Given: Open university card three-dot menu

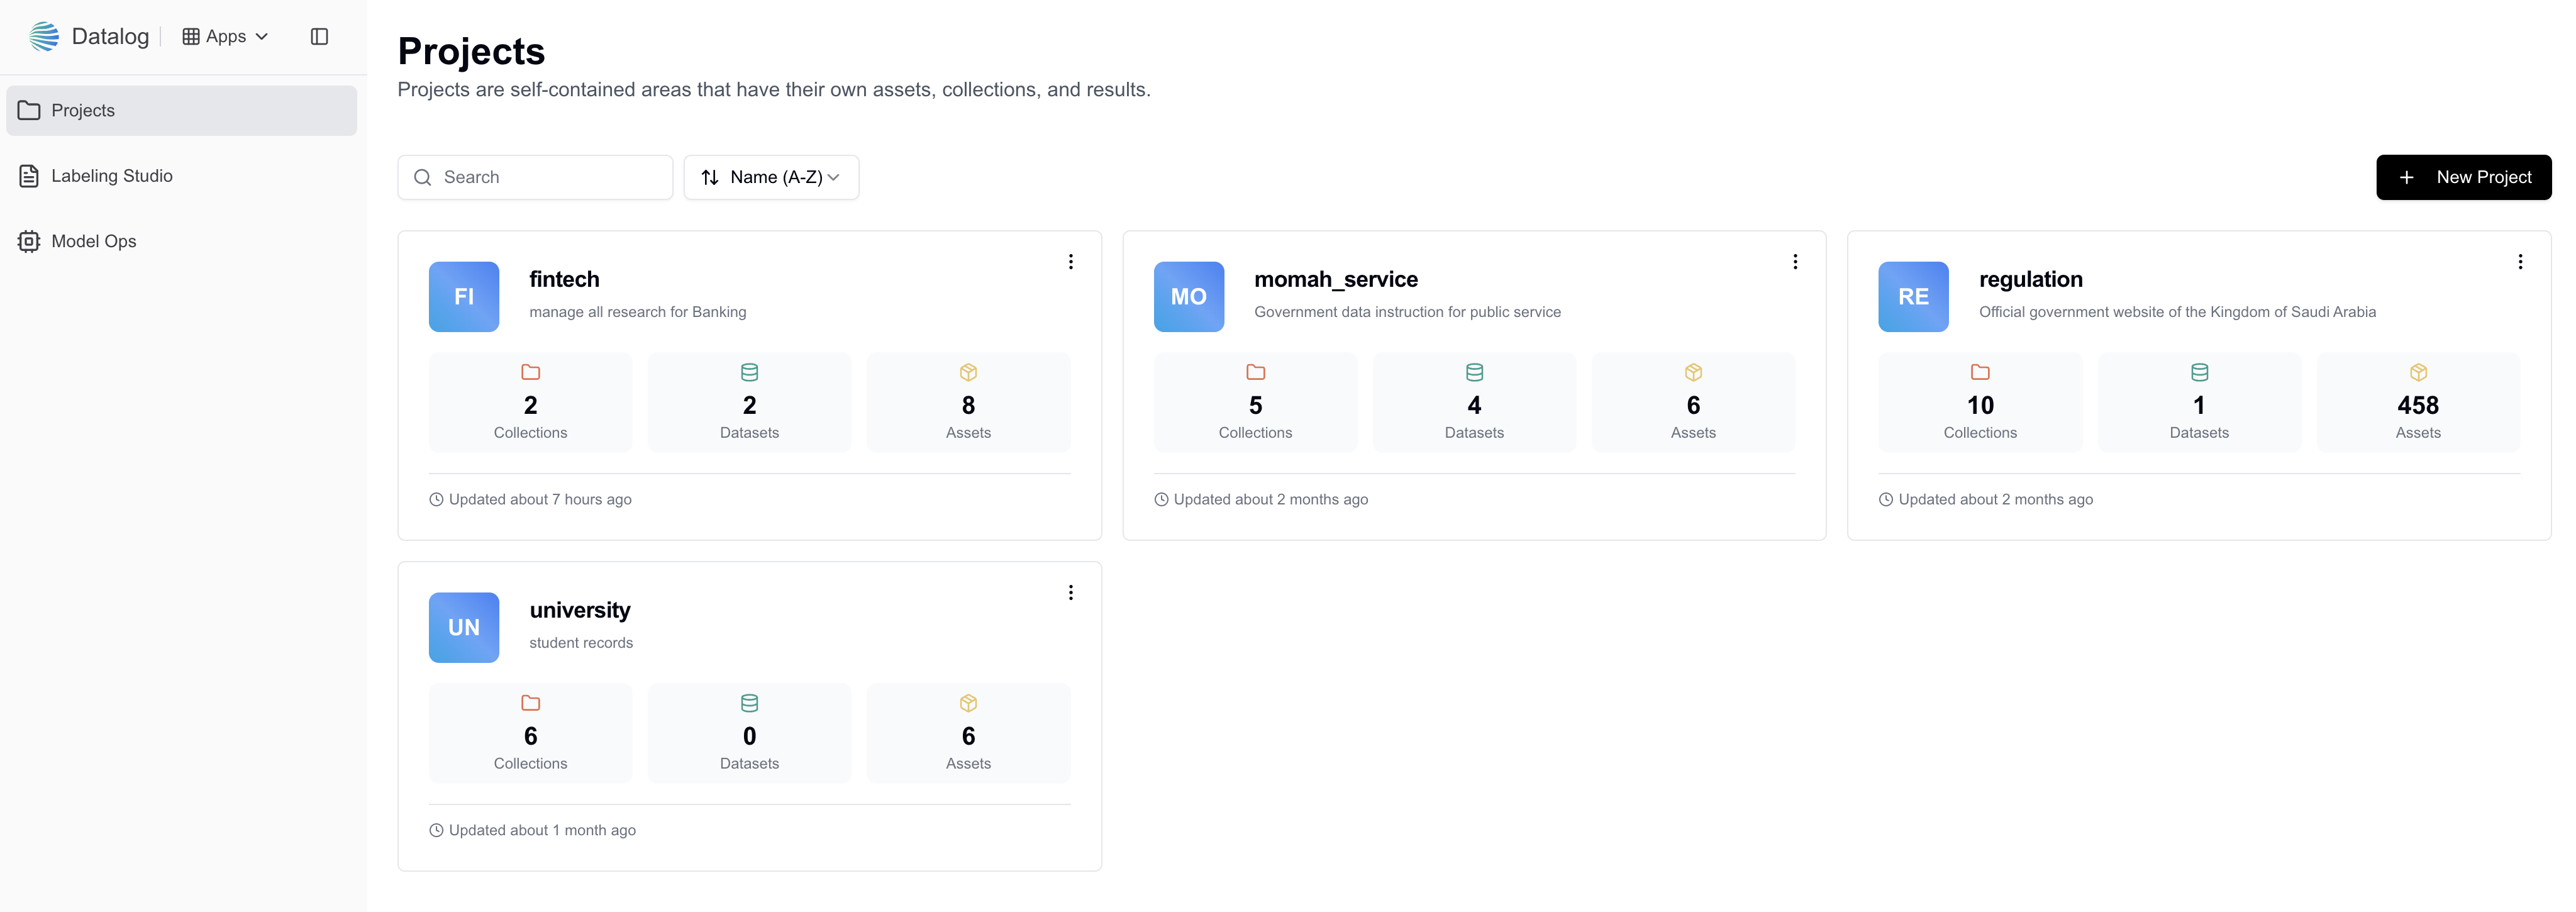Looking at the screenshot, I should (1070, 592).
